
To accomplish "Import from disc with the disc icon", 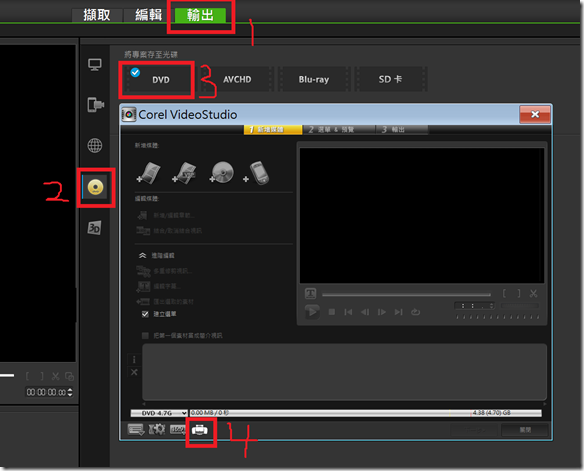I will (x=222, y=172).
